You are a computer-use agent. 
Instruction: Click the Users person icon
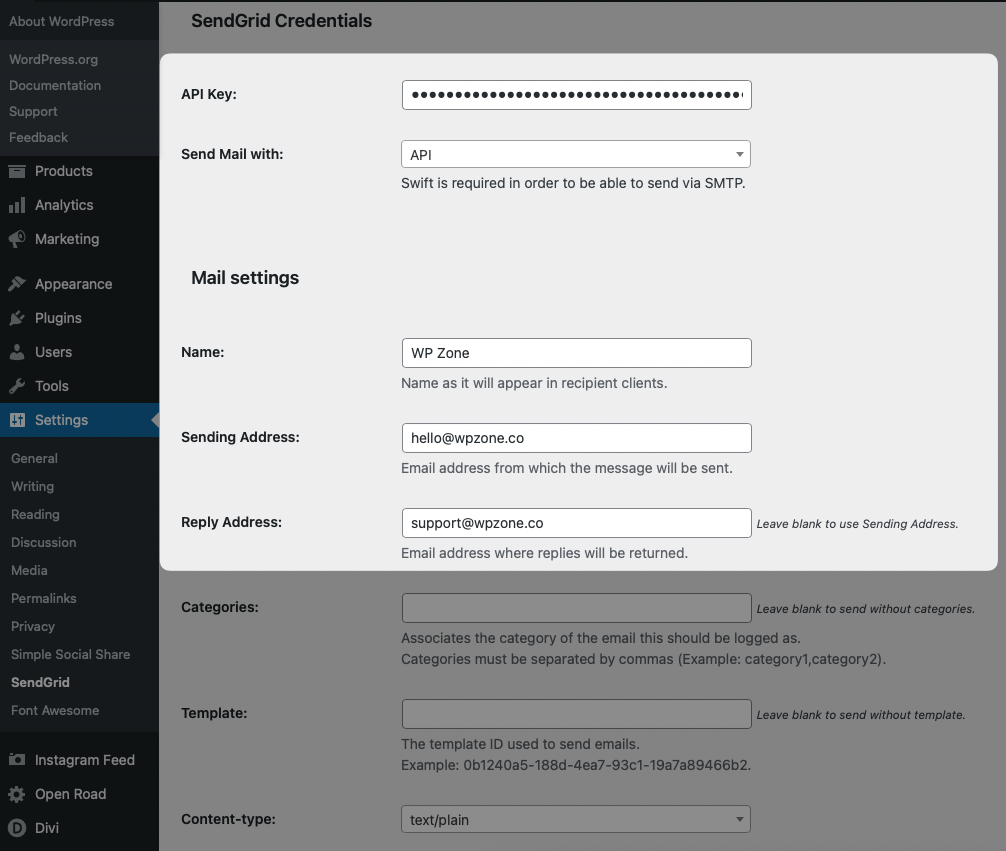17,352
